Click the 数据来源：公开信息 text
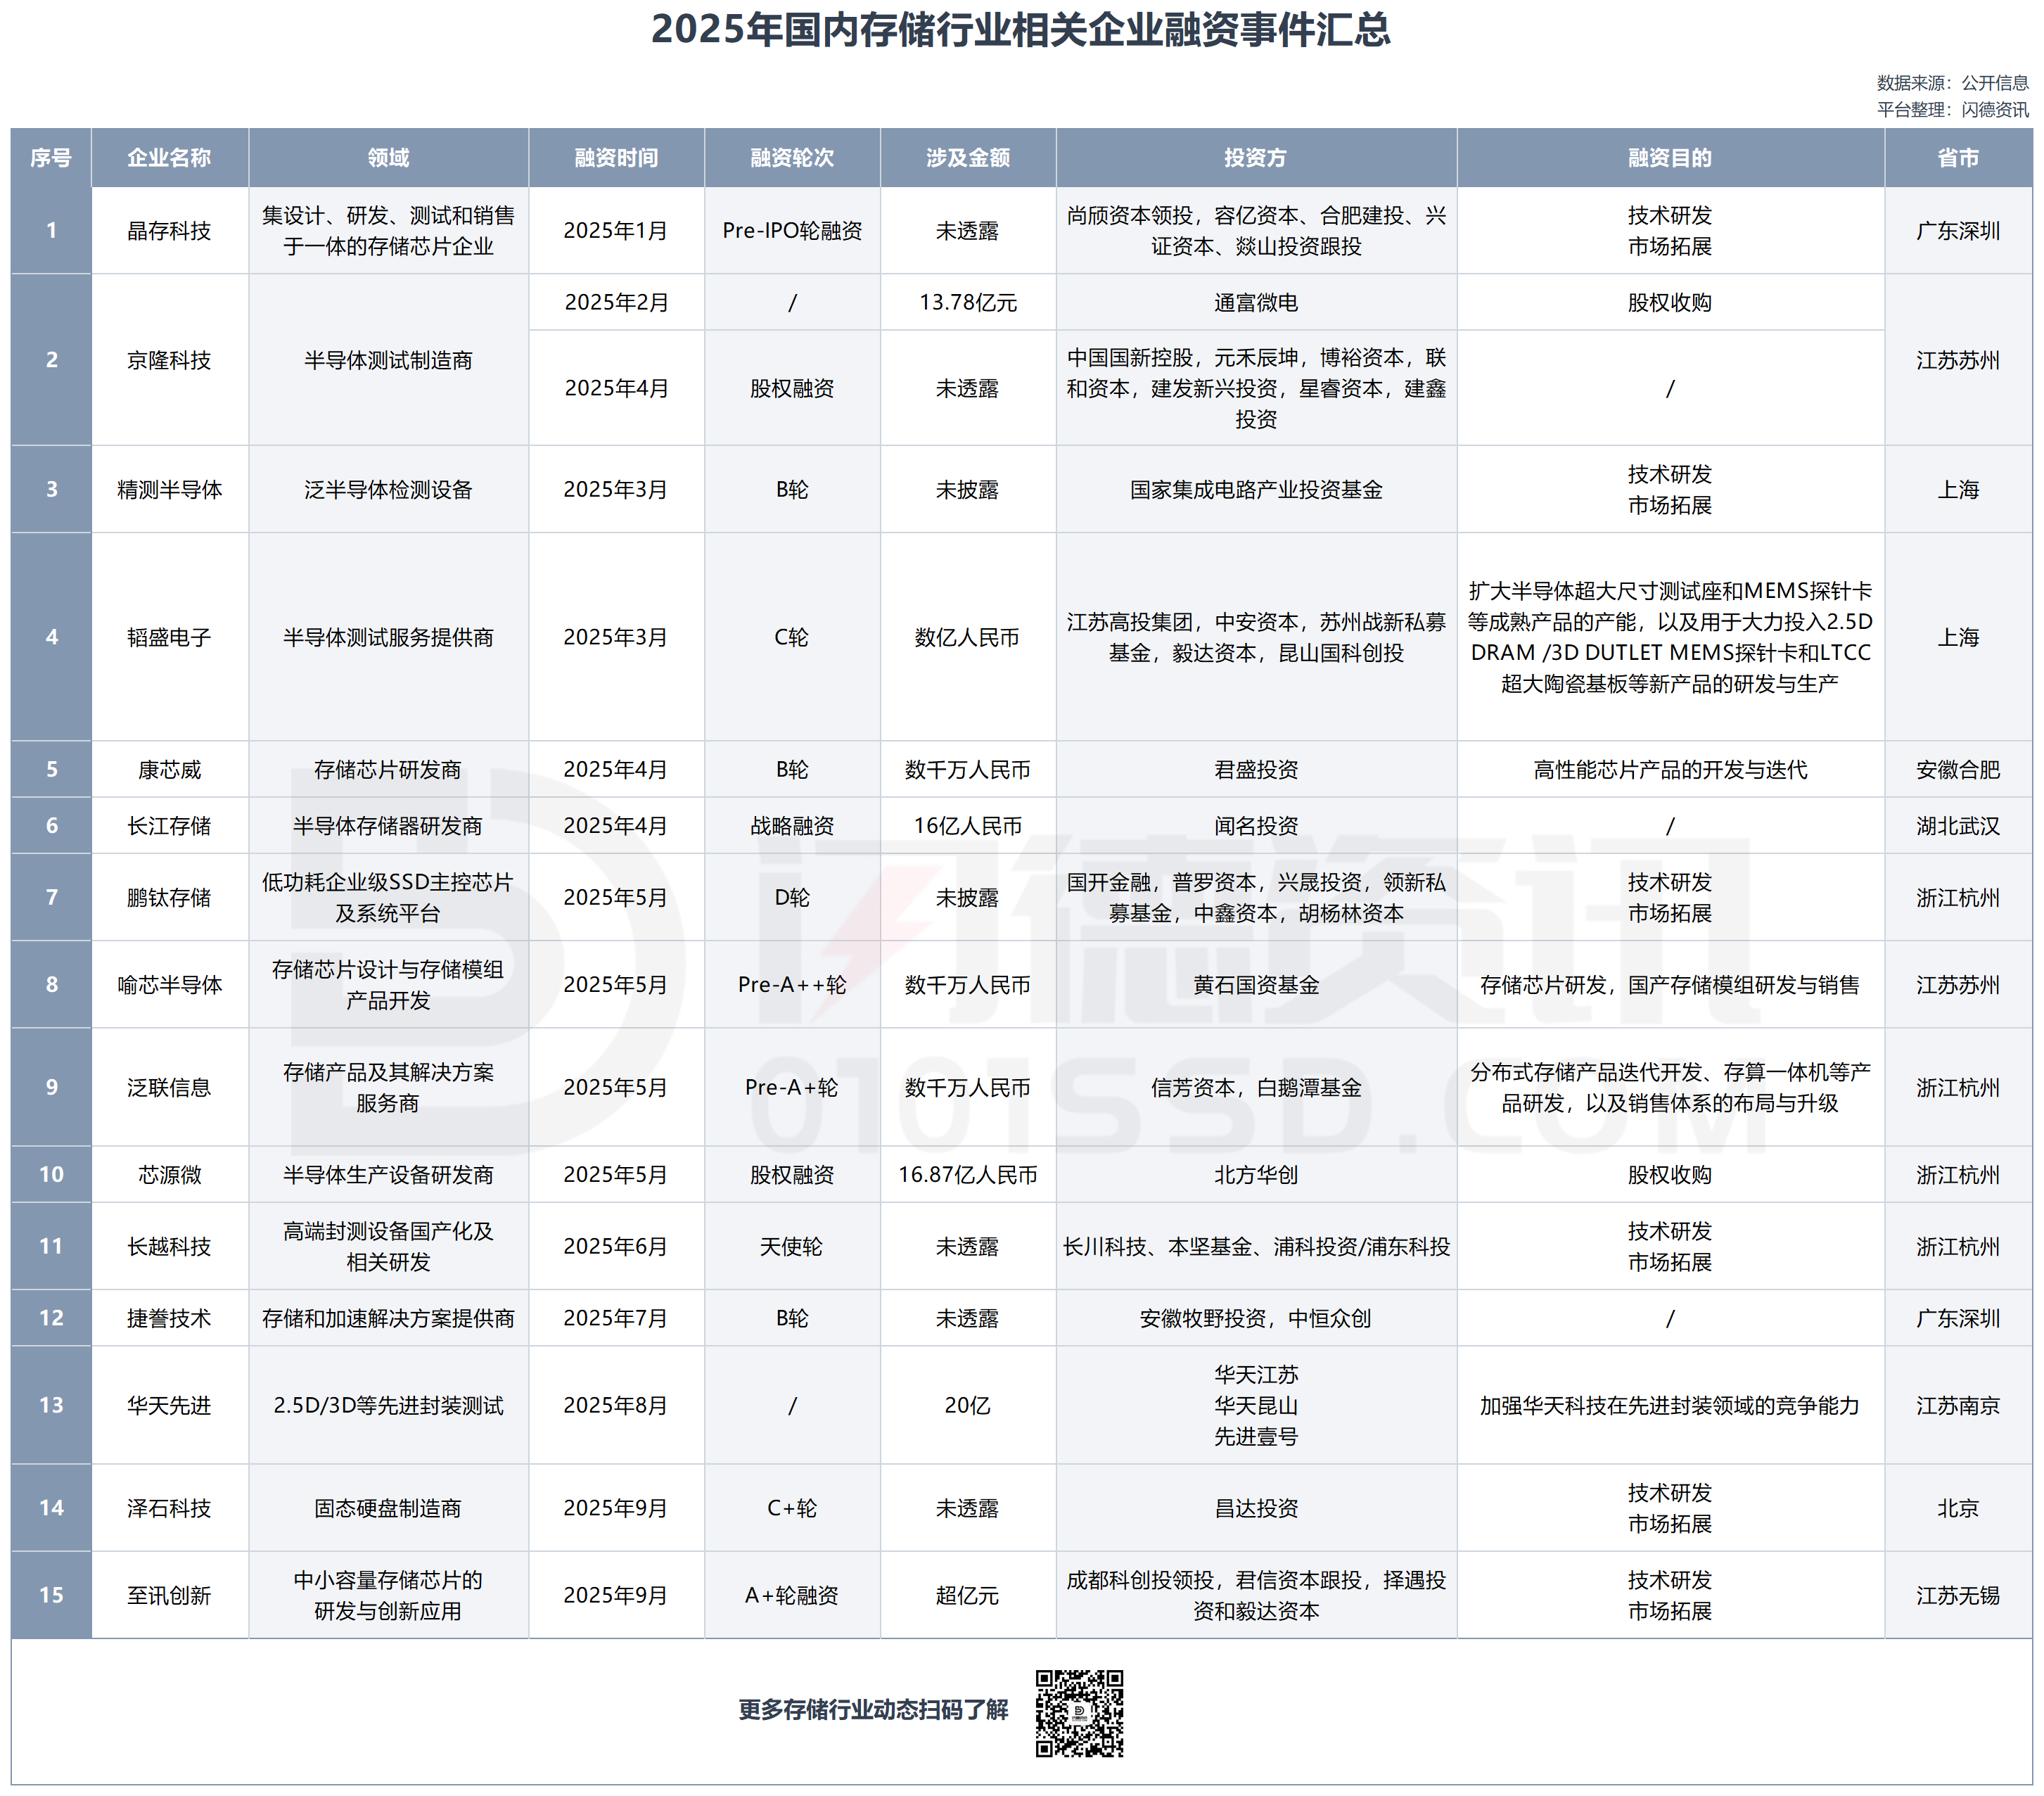Viewport: 2044px width, 1796px height. (x=1952, y=83)
